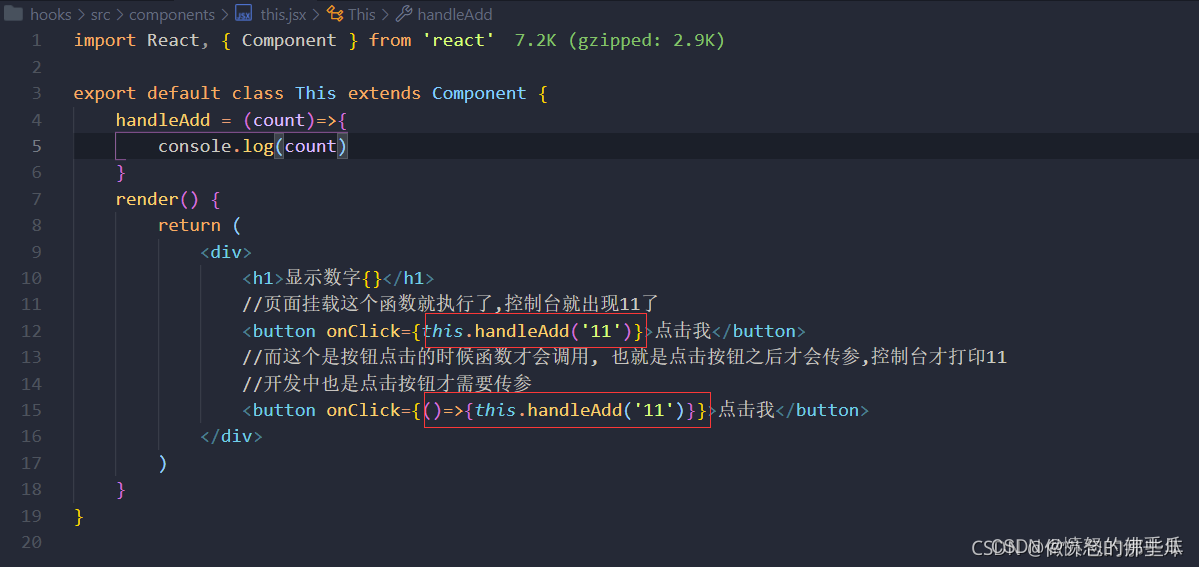Select line number 20 in the gutter
The height and width of the screenshot is (567, 1199).
click(x=32, y=542)
